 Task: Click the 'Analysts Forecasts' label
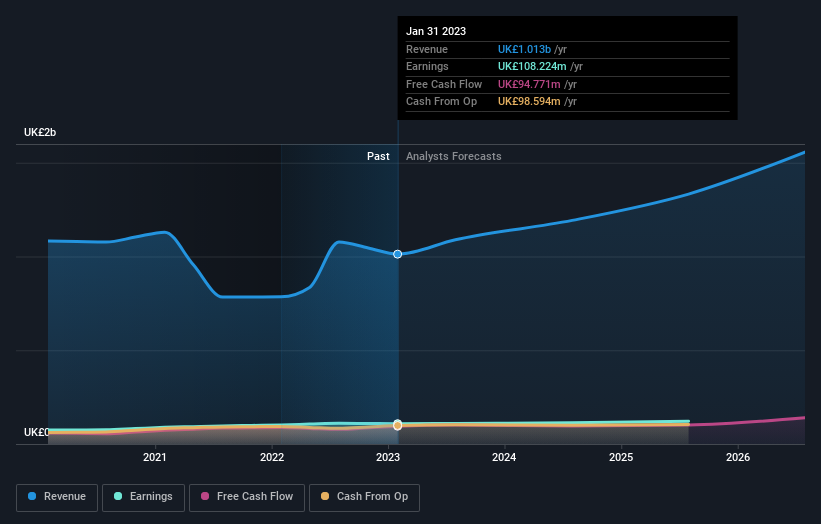[453, 156]
